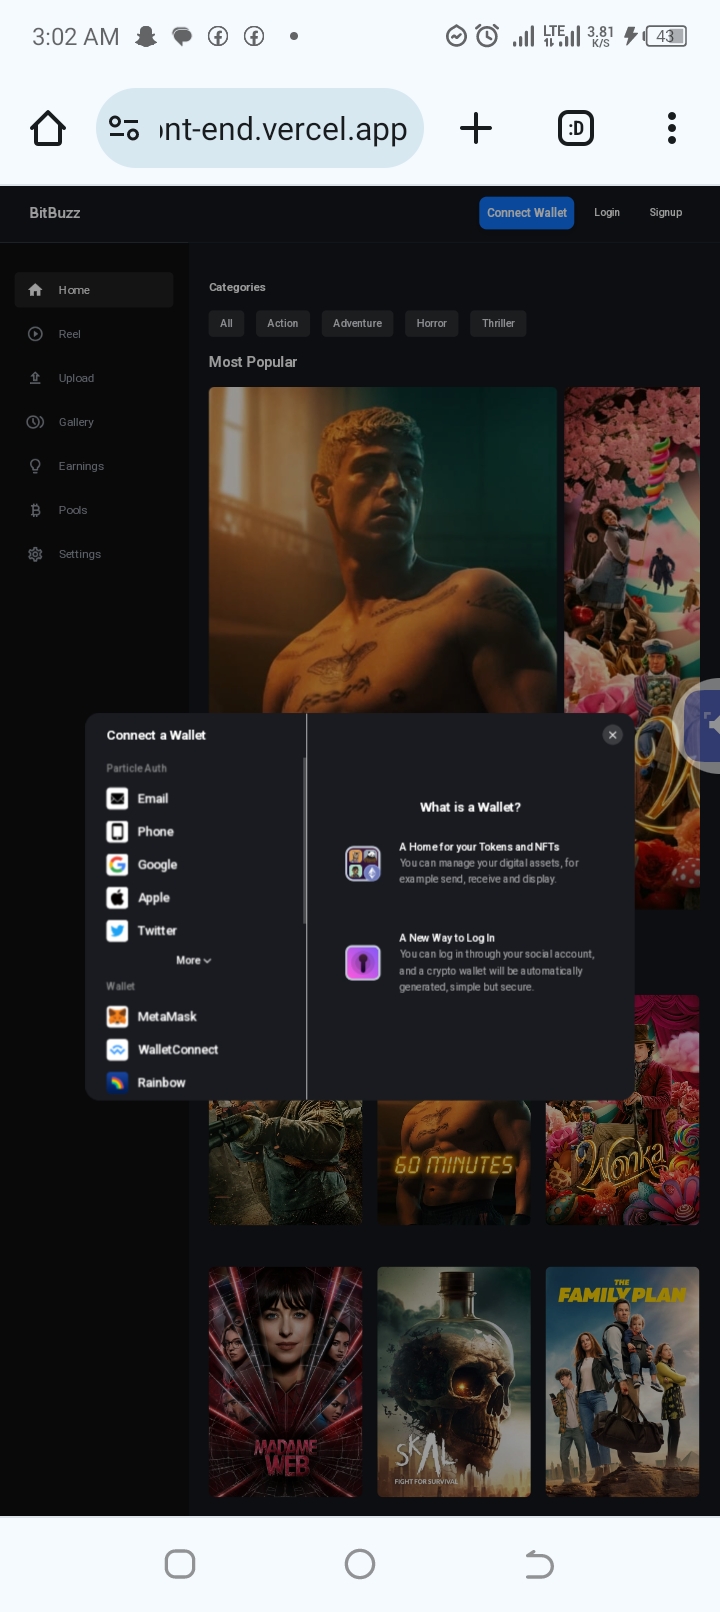Open browser three-dot menu
The width and height of the screenshot is (720, 1612).
[x=671, y=128]
